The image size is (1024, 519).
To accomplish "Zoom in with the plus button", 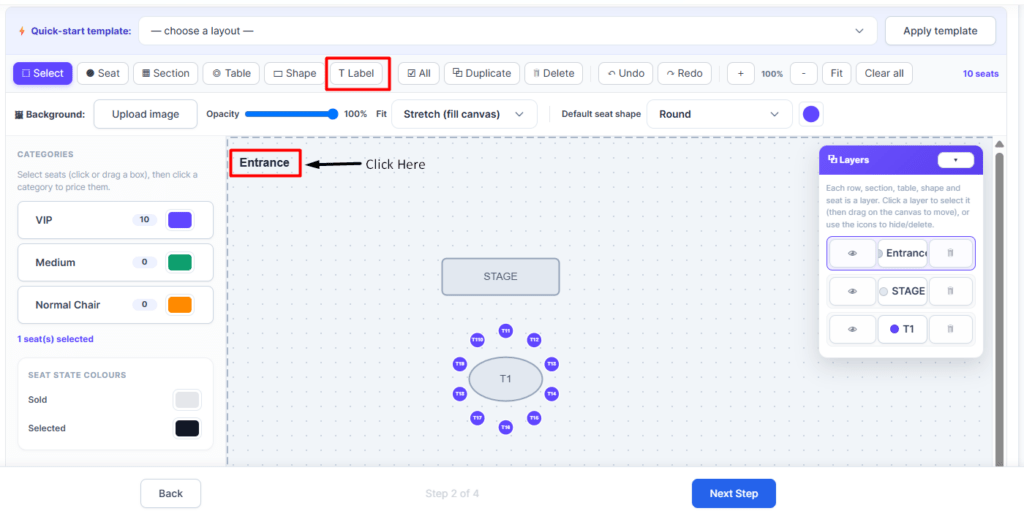I will click(741, 74).
